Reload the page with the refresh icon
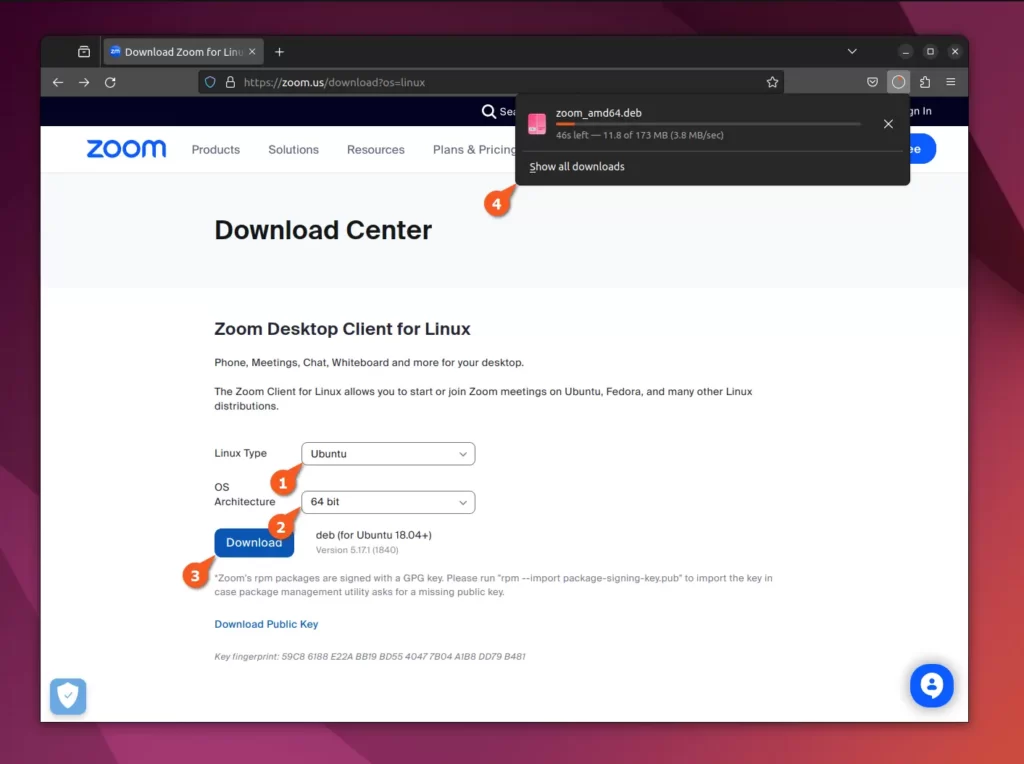This screenshot has height=764, width=1024. tap(110, 82)
